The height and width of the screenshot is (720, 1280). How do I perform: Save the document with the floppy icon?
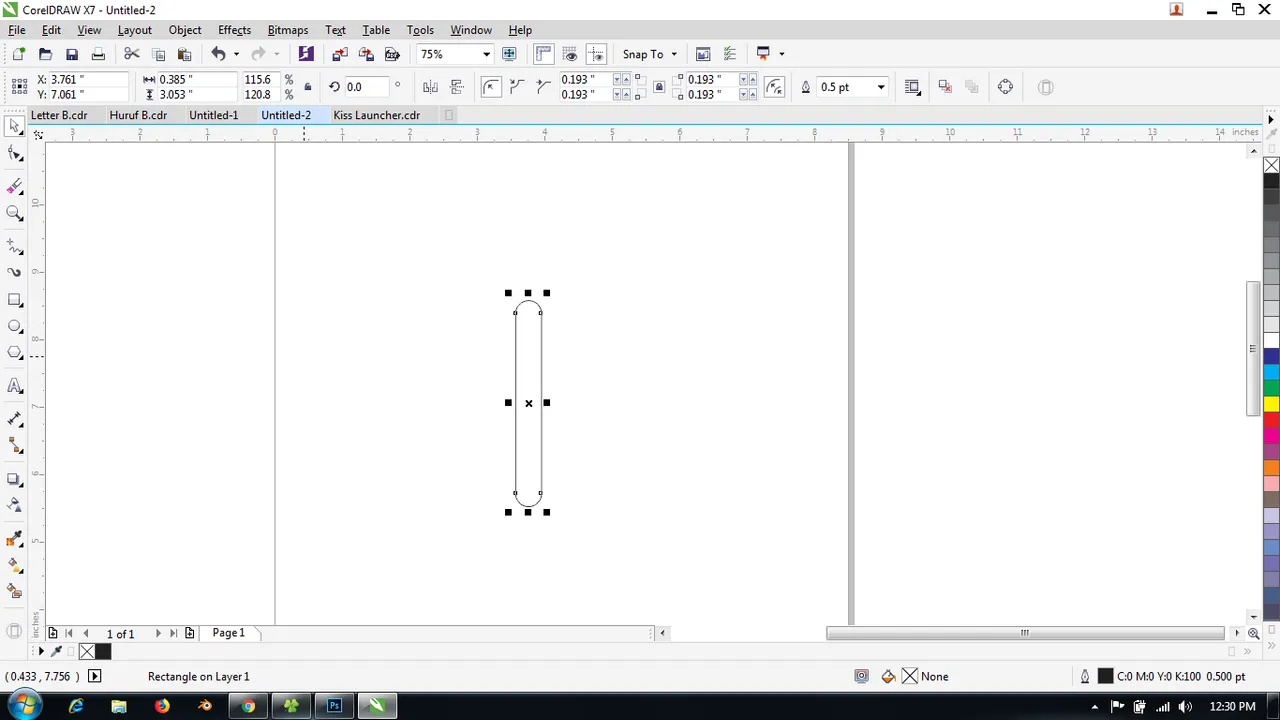click(x=72, y=54)
